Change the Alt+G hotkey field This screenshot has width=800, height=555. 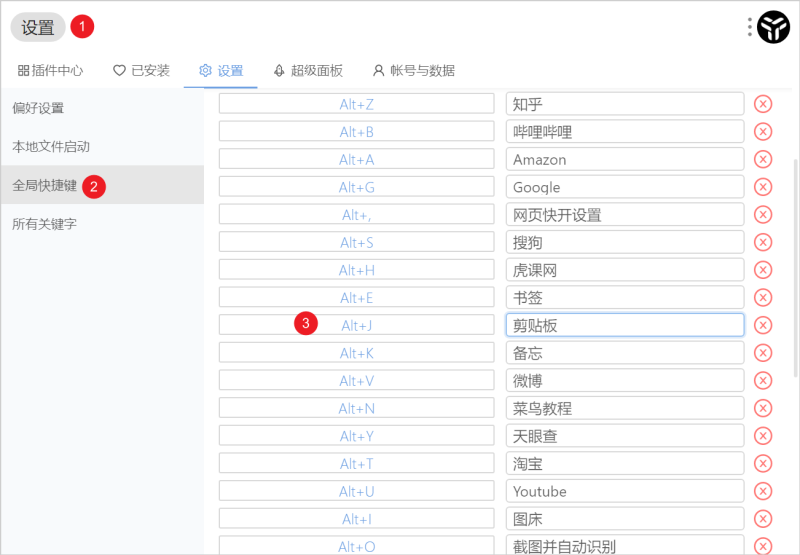tap(357, 187)
